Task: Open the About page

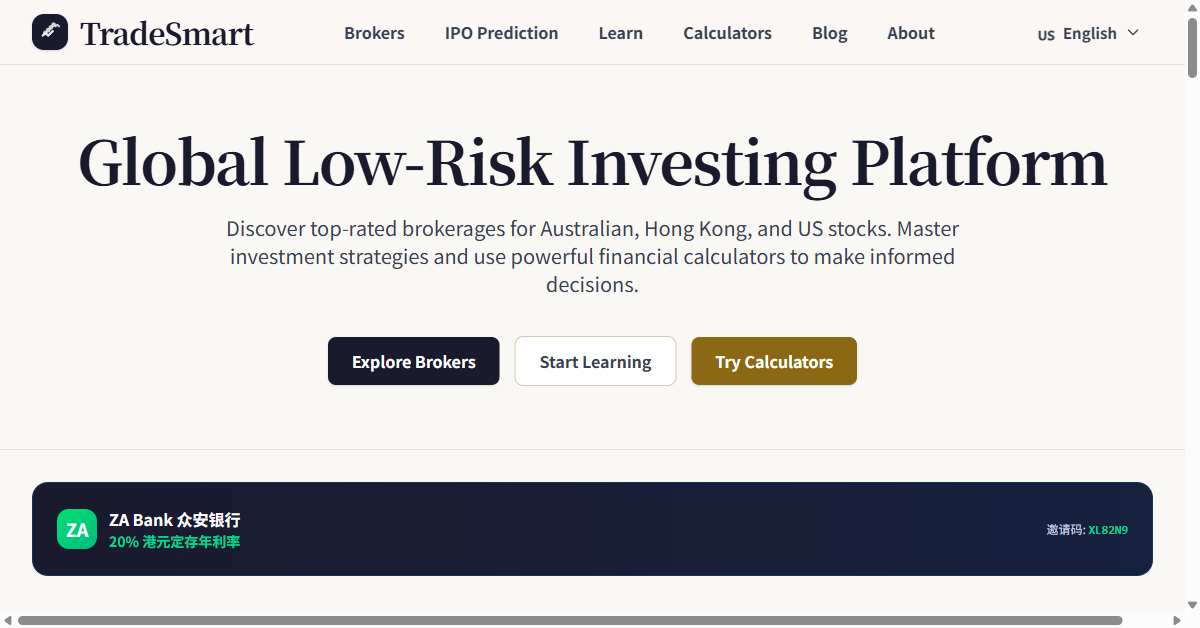Action: [910, 33]
